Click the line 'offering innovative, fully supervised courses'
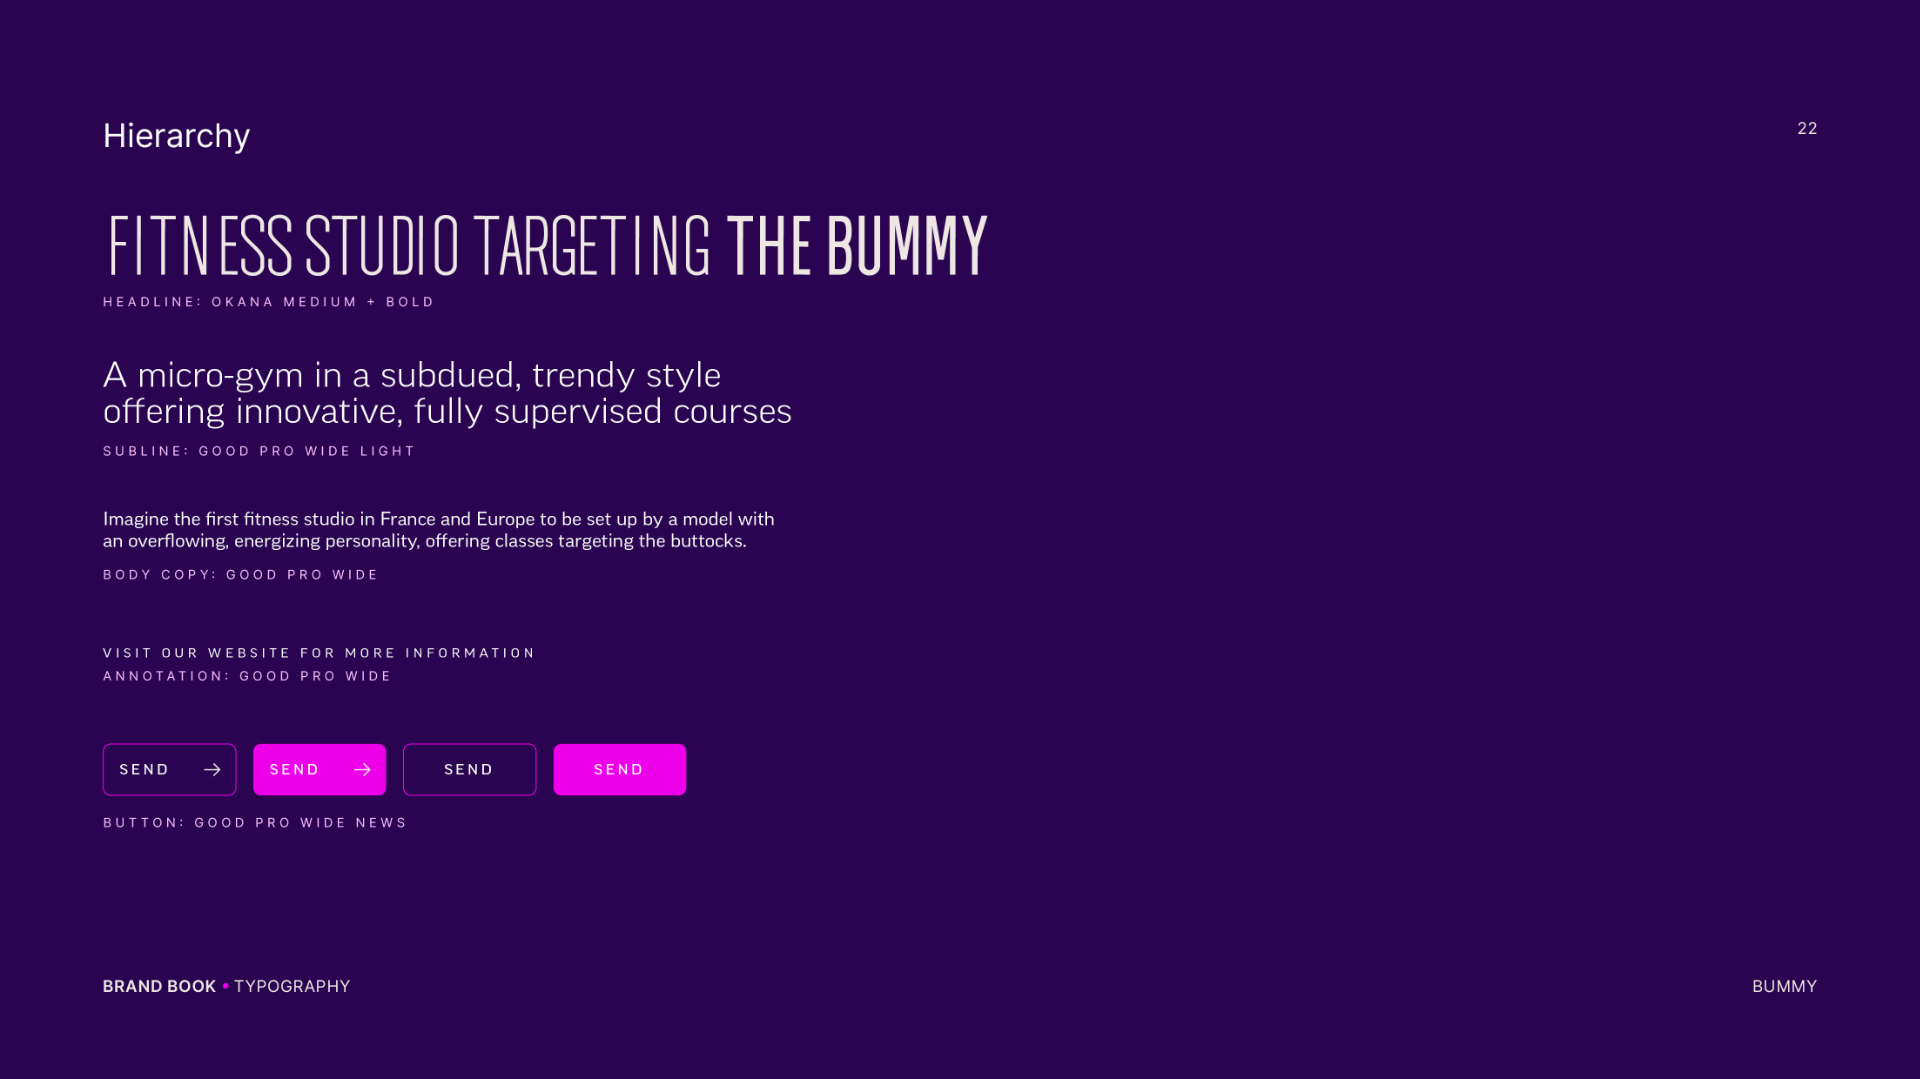Viewport: 1920px width, 1079px height. (447, 411)
